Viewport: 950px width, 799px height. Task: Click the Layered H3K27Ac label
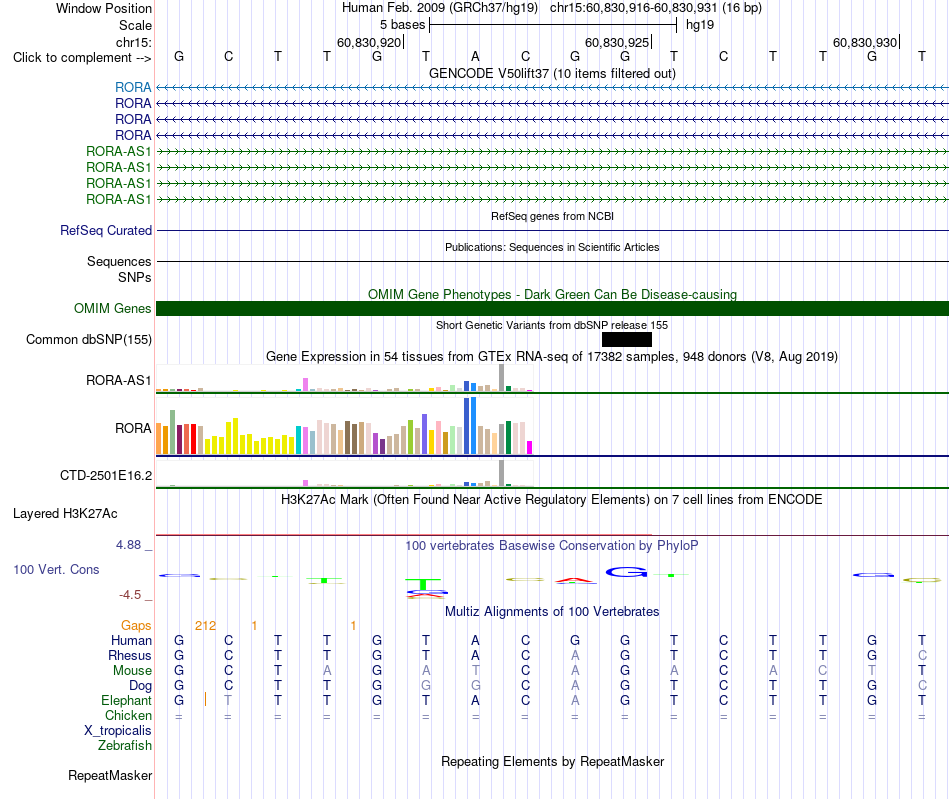point(65,514)
